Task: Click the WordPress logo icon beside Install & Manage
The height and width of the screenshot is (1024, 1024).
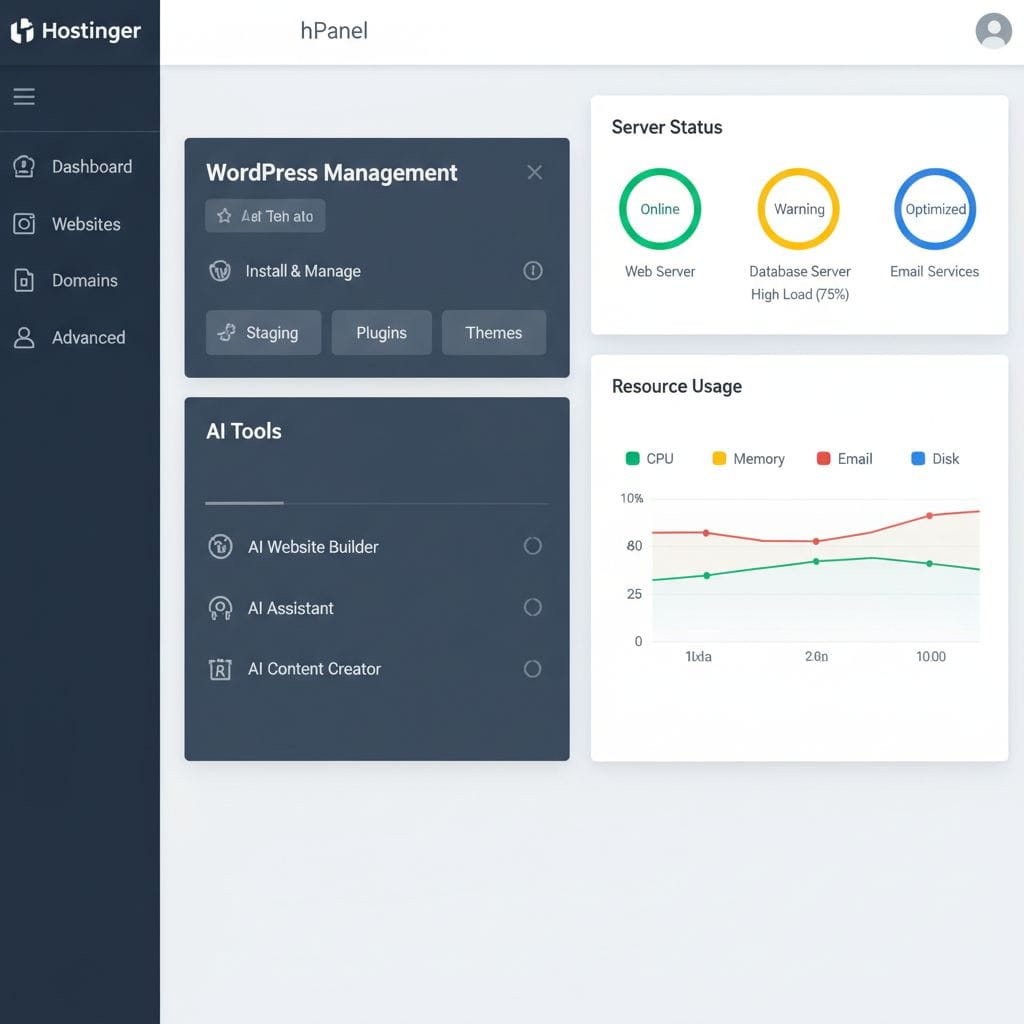Action: (x=220, y=270)
